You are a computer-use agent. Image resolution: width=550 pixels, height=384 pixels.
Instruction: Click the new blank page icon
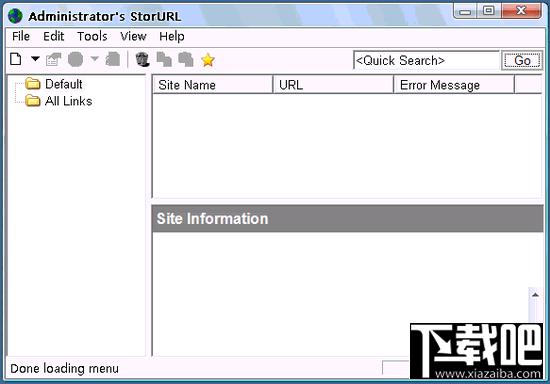point(15,59)
